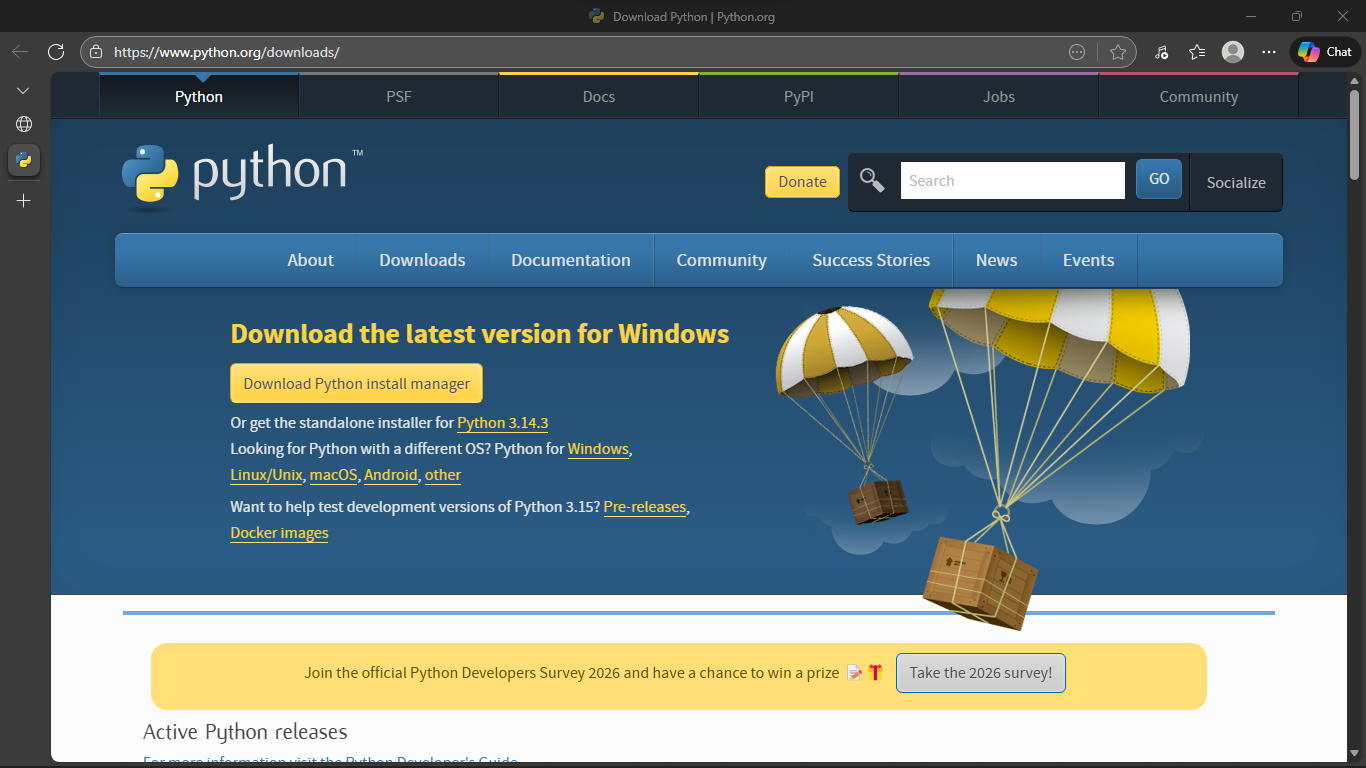Follow the Linux/Unix link
1366x768 pixels.
pos(266,475)
